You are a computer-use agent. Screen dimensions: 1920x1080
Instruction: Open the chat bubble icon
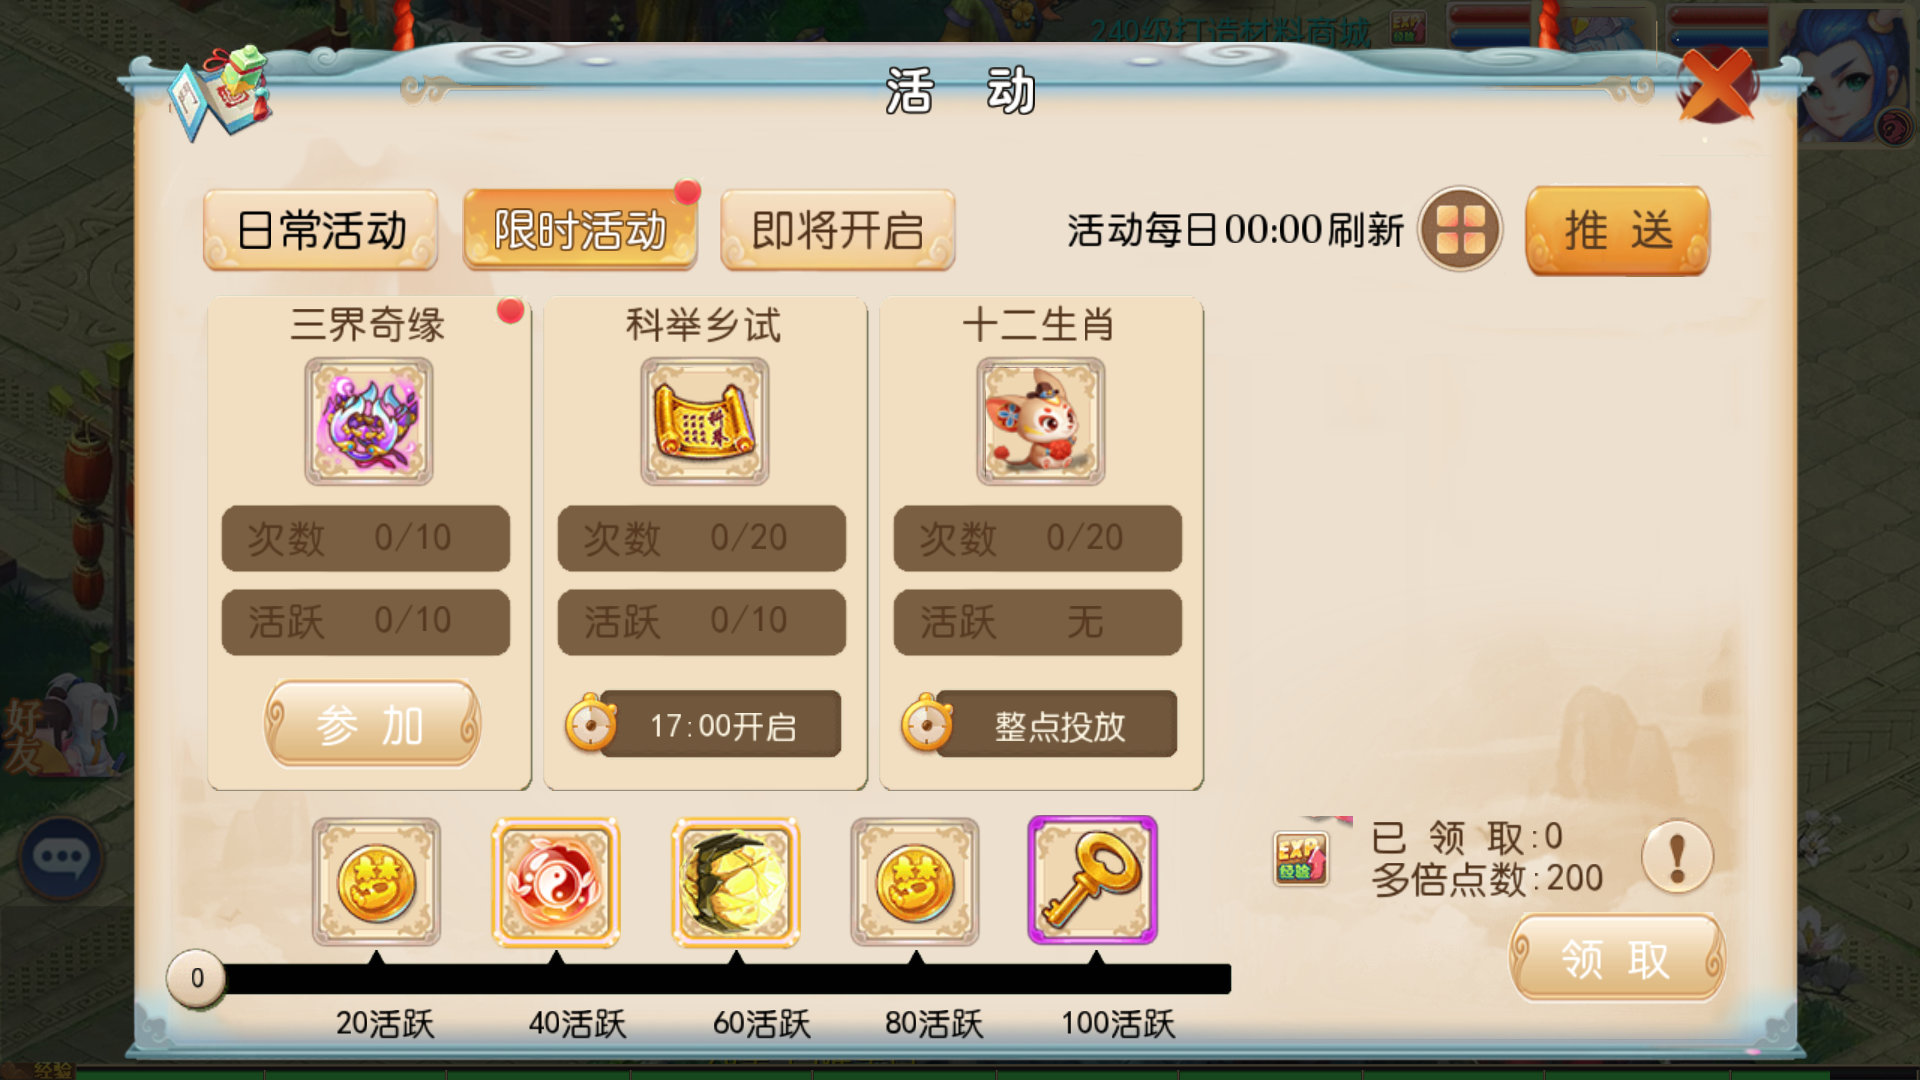(62, 857)
